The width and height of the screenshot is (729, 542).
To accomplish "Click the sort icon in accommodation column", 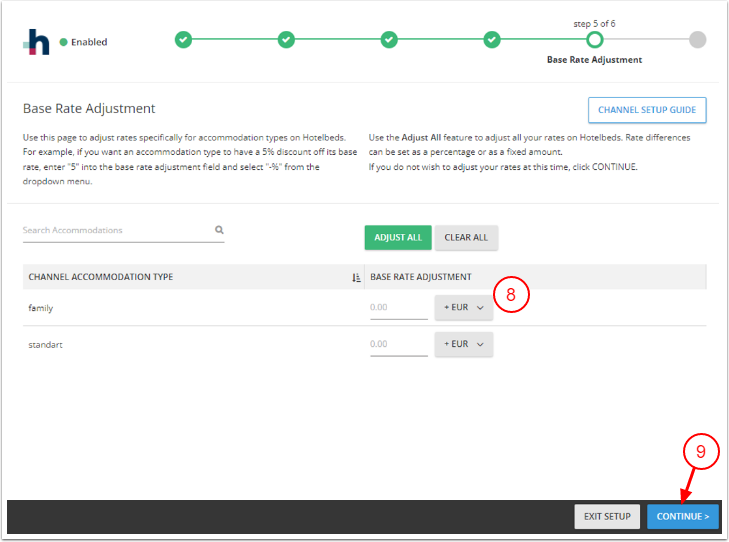I will pyautogui.click(x=356, y=277).
